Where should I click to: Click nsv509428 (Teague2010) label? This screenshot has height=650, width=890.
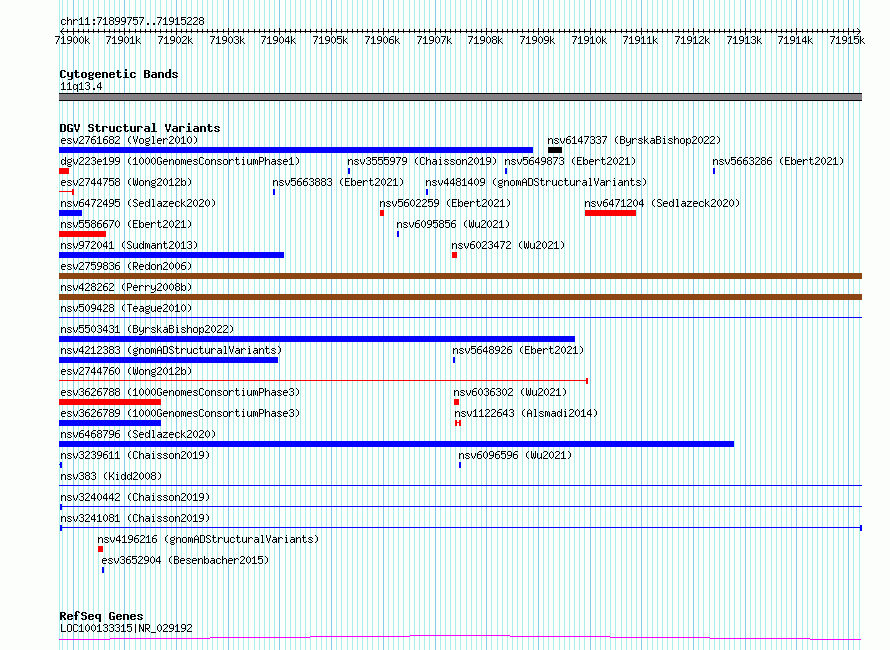[126, 308]
